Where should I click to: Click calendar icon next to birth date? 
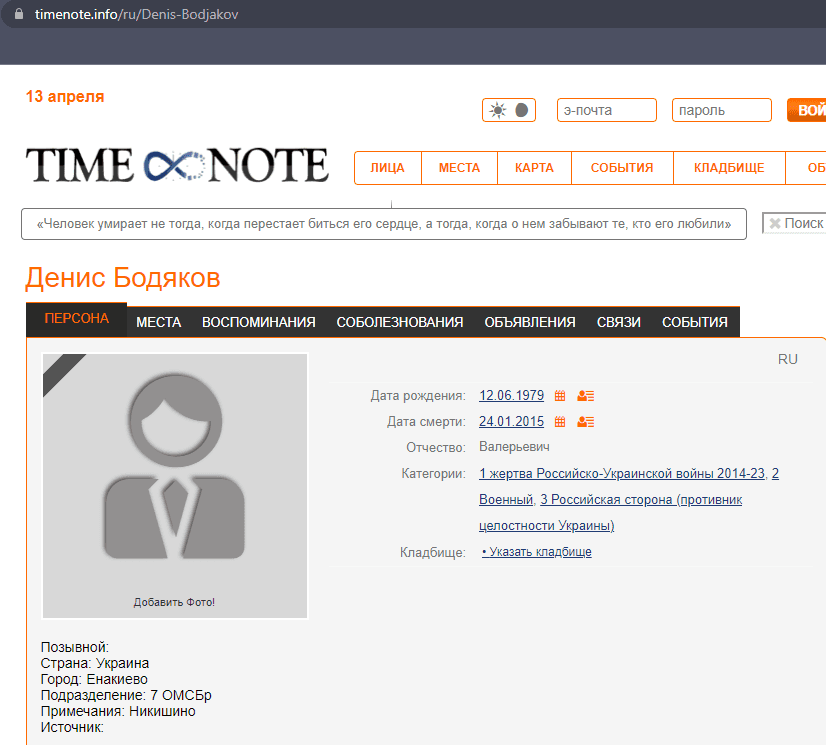point(560,396)
